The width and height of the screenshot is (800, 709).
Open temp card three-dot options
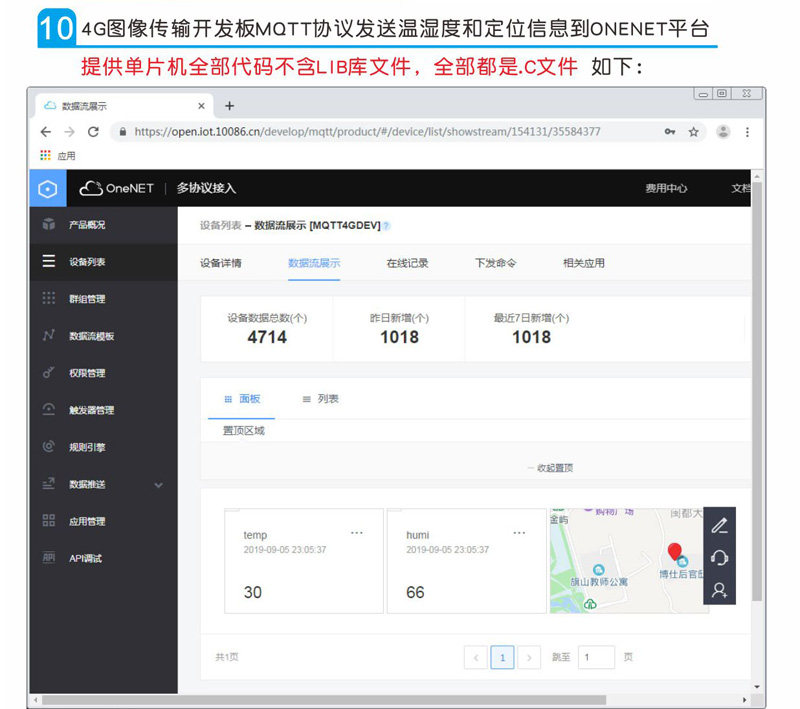point(357,533)
